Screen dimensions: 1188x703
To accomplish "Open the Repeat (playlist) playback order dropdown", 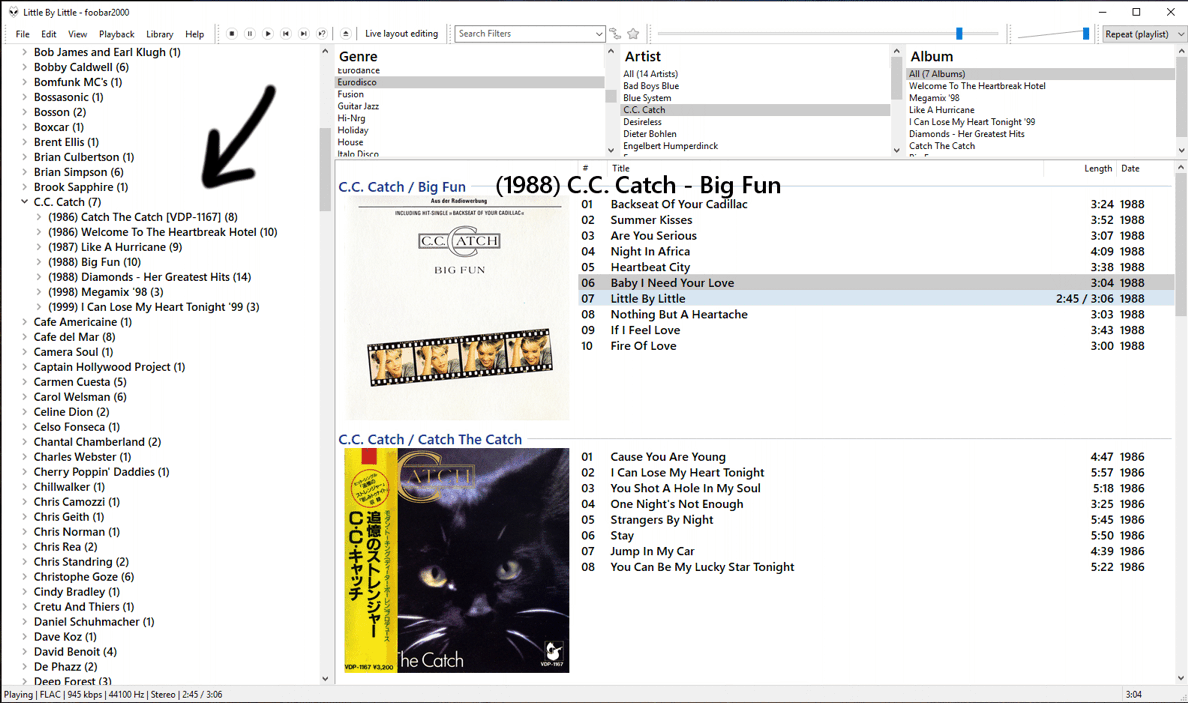I will click(1144, 33).
